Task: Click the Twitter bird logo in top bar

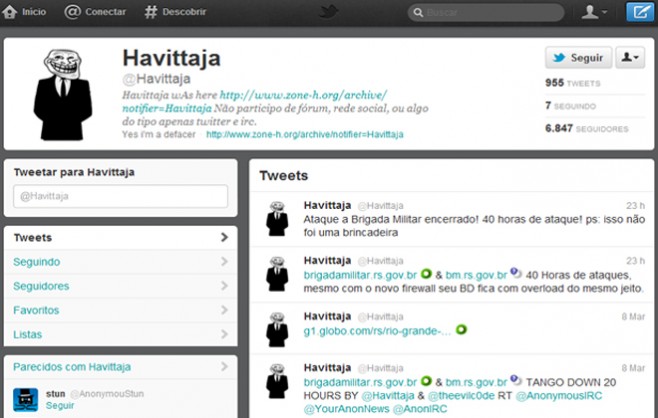Action: pos(329,12)
